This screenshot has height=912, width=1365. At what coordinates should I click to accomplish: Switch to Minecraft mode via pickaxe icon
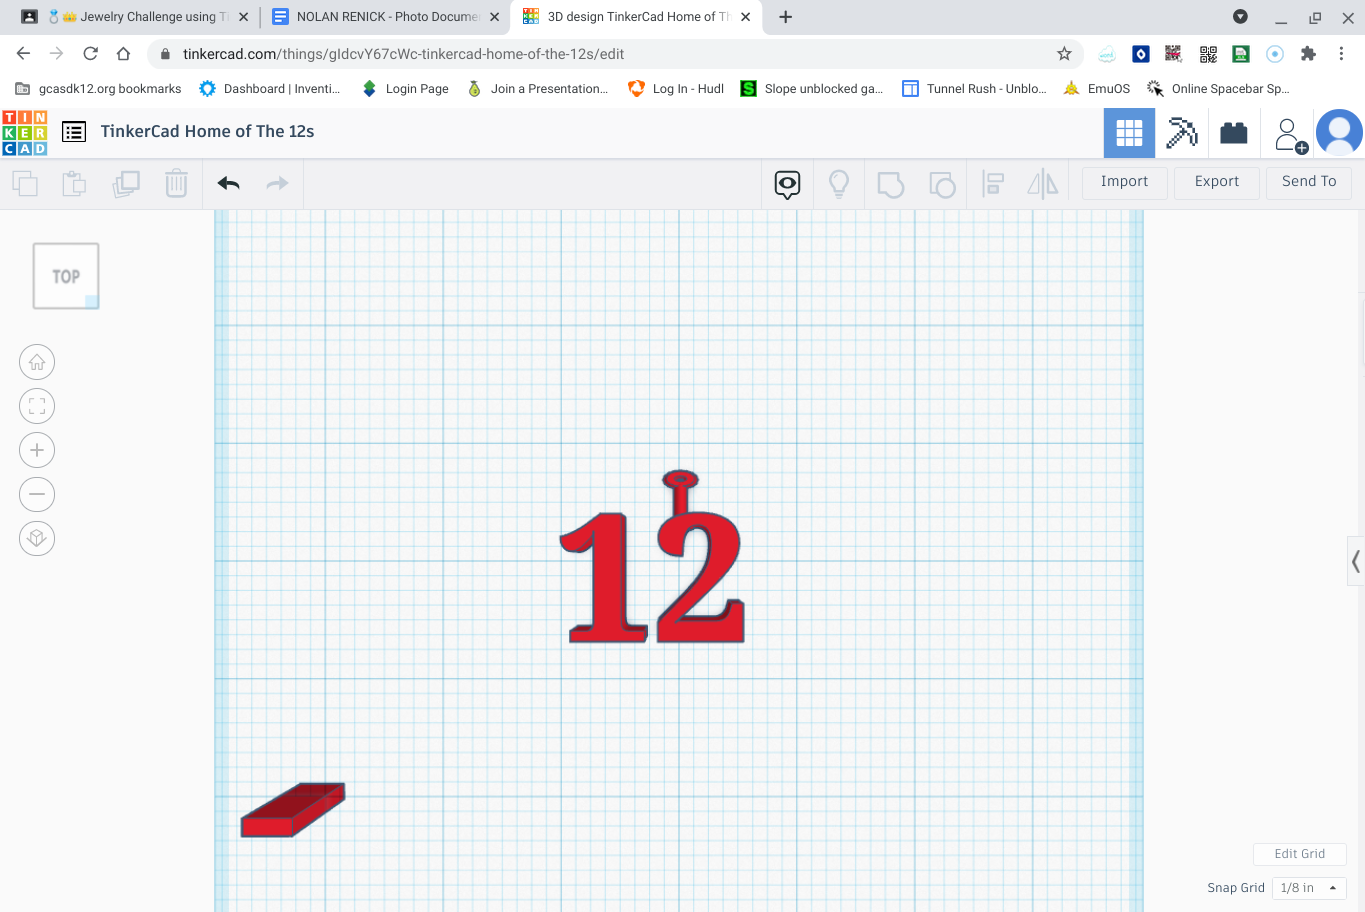[x=1181, y=132]
